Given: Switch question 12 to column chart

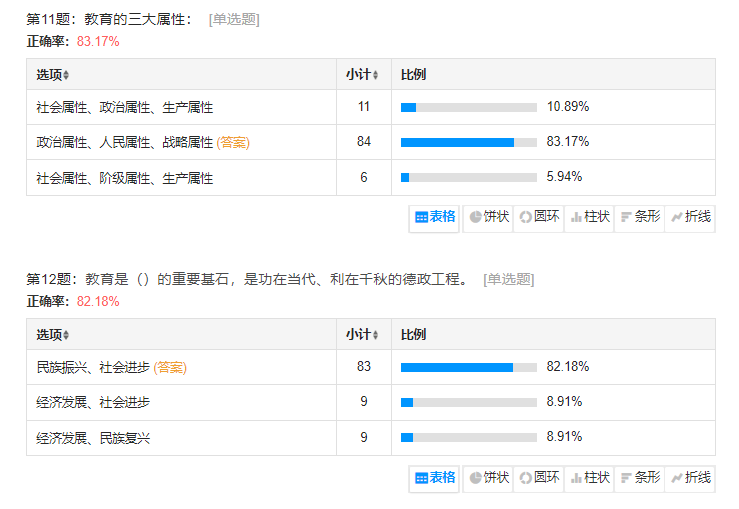Looking at the screenshot, I should pyautogui.click(x=589, y=478).
